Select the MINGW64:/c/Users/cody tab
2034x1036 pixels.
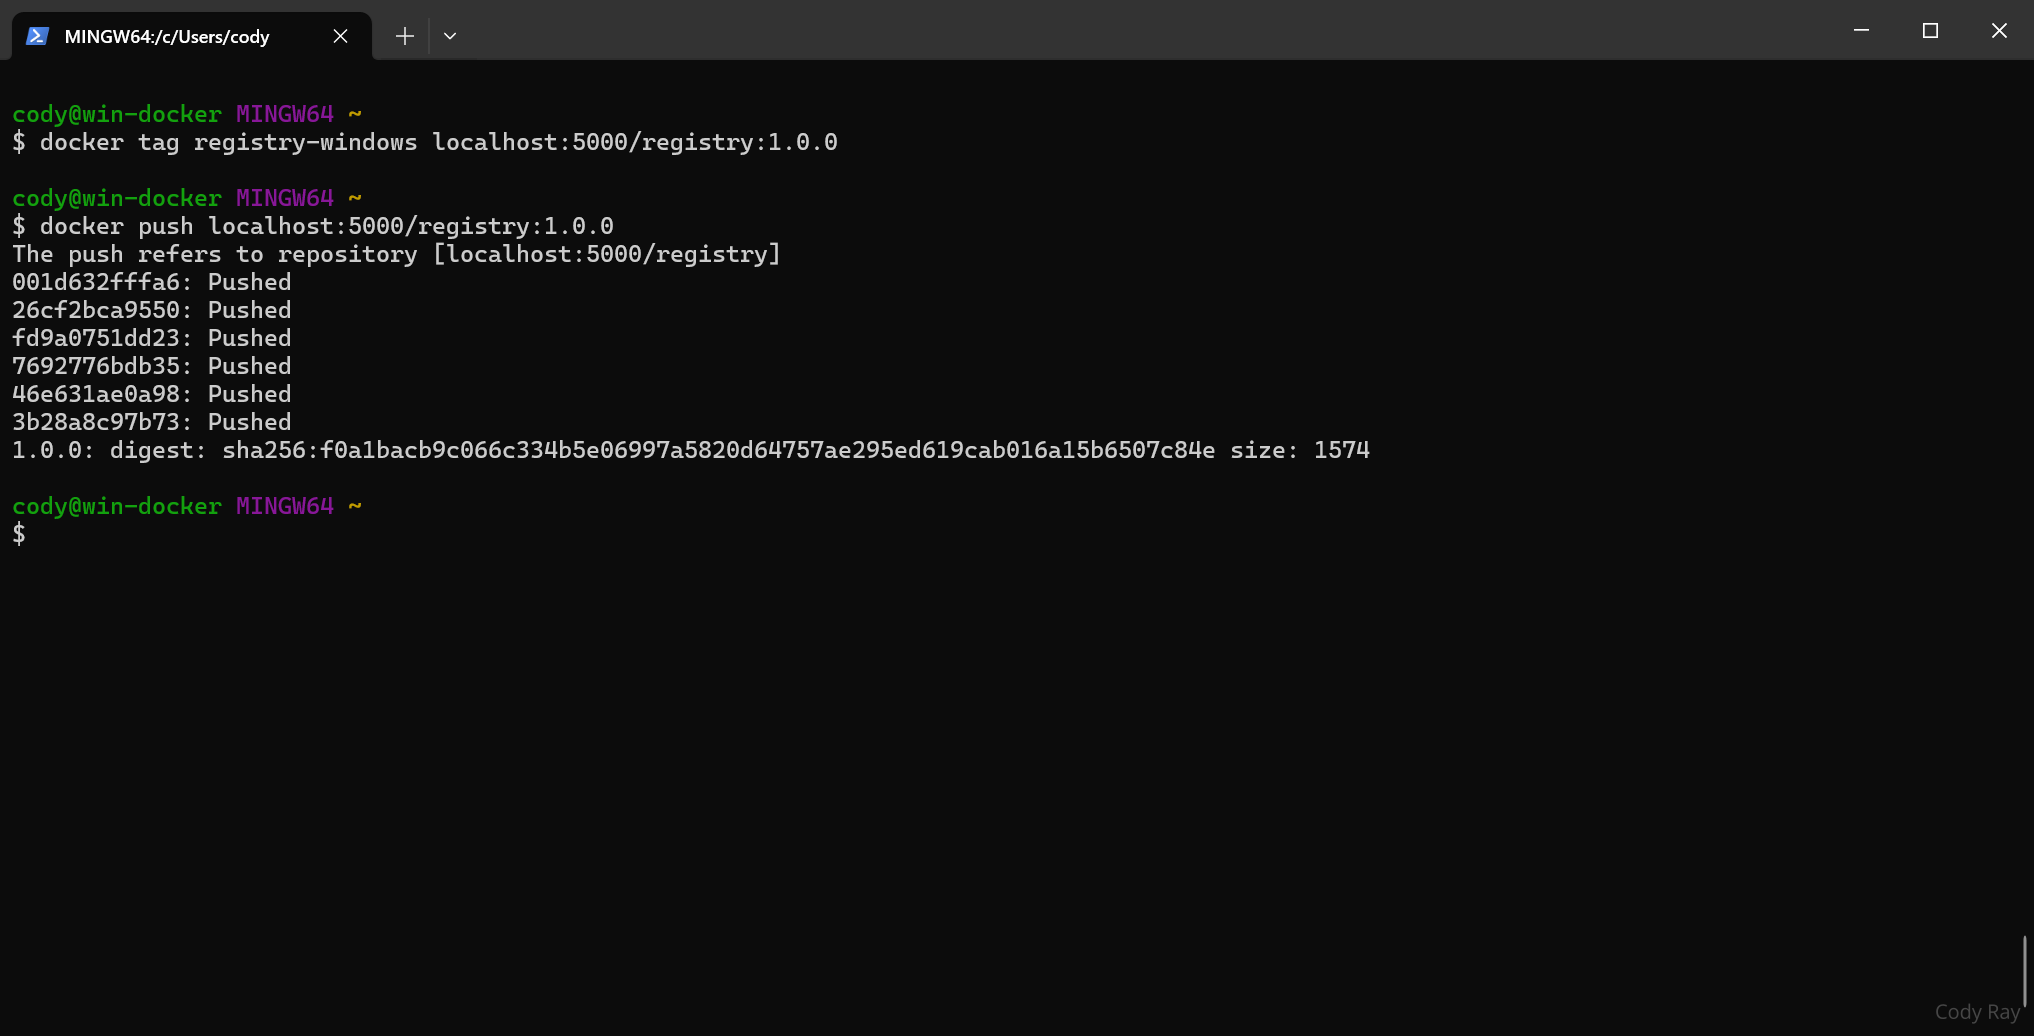pos(167,37)
